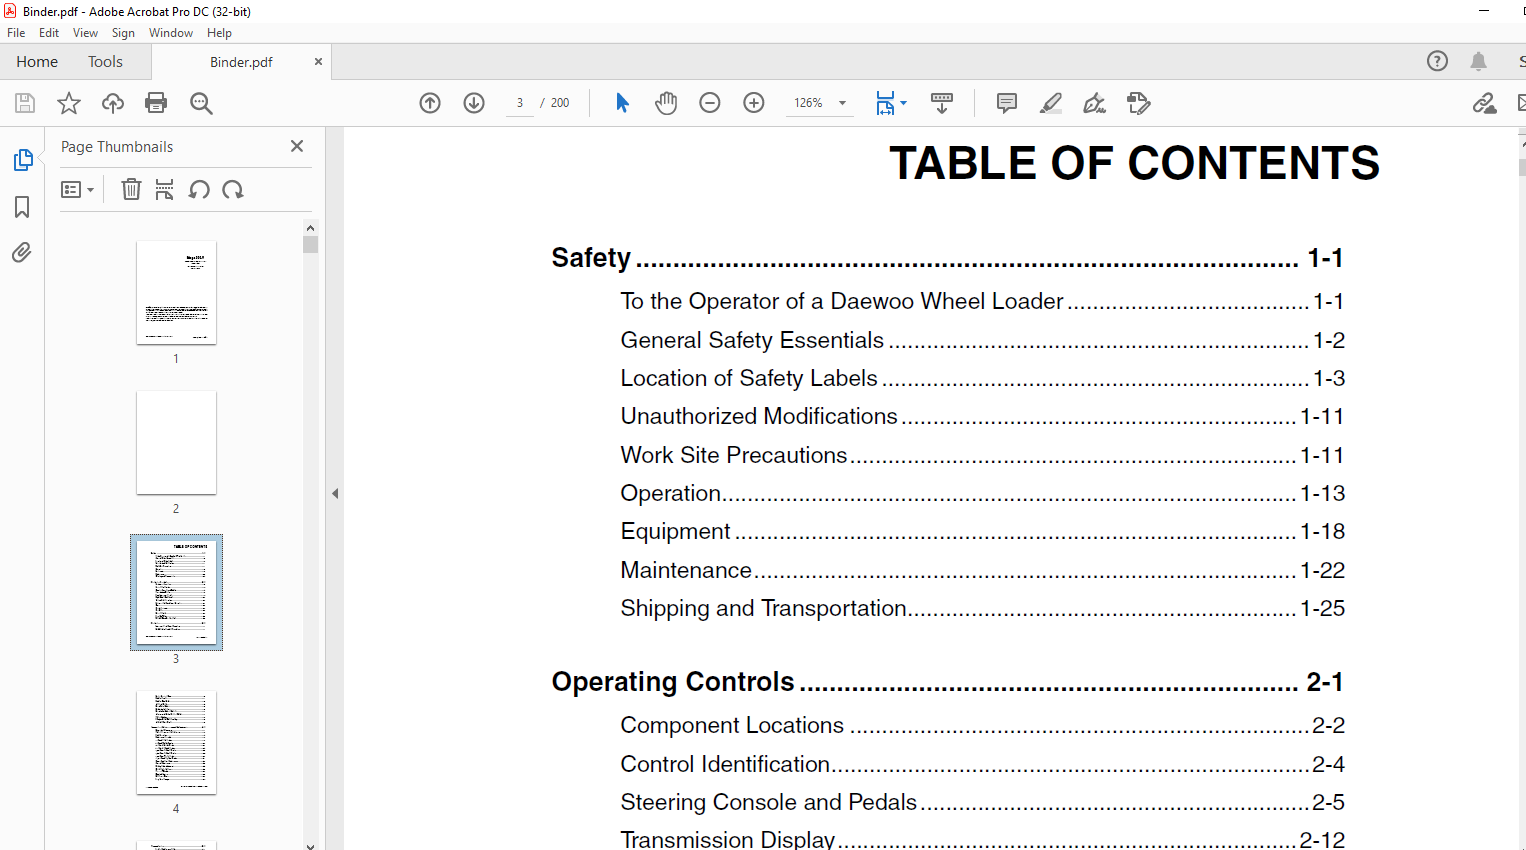Click the General Safety Essentials entry
Viewport: 1526px width, 850px height.
pos(983,340)
